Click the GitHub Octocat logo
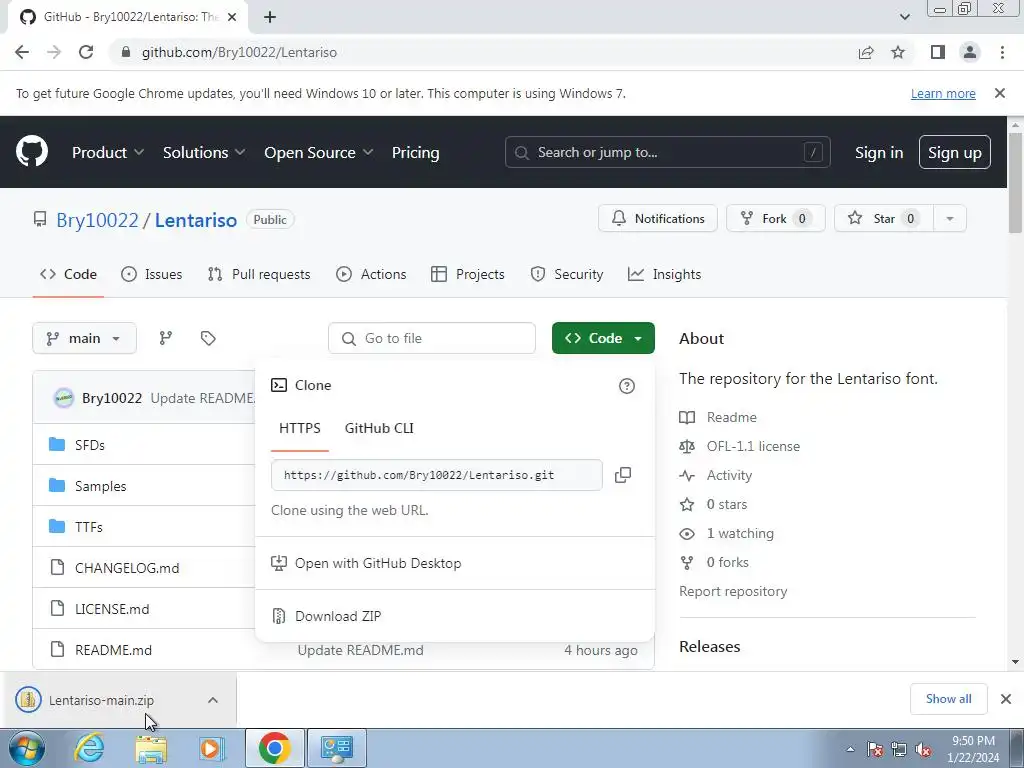 pos(32,152)
